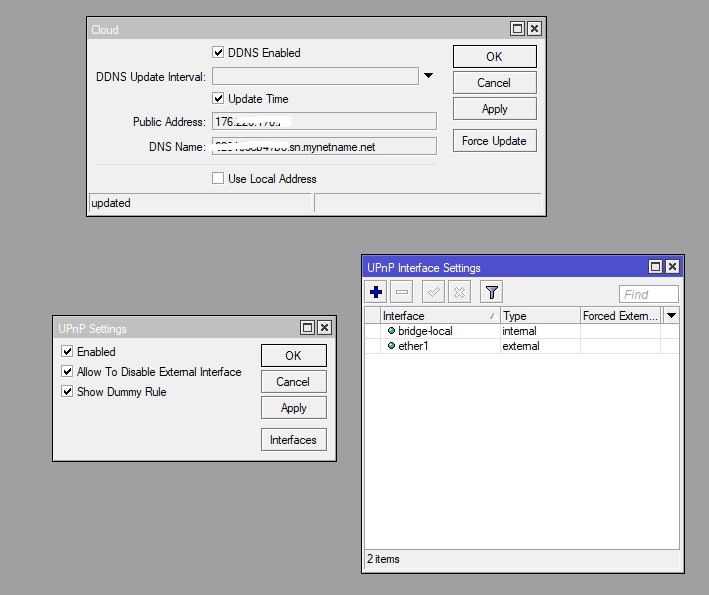
Task: Maximize the Cloud window
Action: (x=517, y=29)
